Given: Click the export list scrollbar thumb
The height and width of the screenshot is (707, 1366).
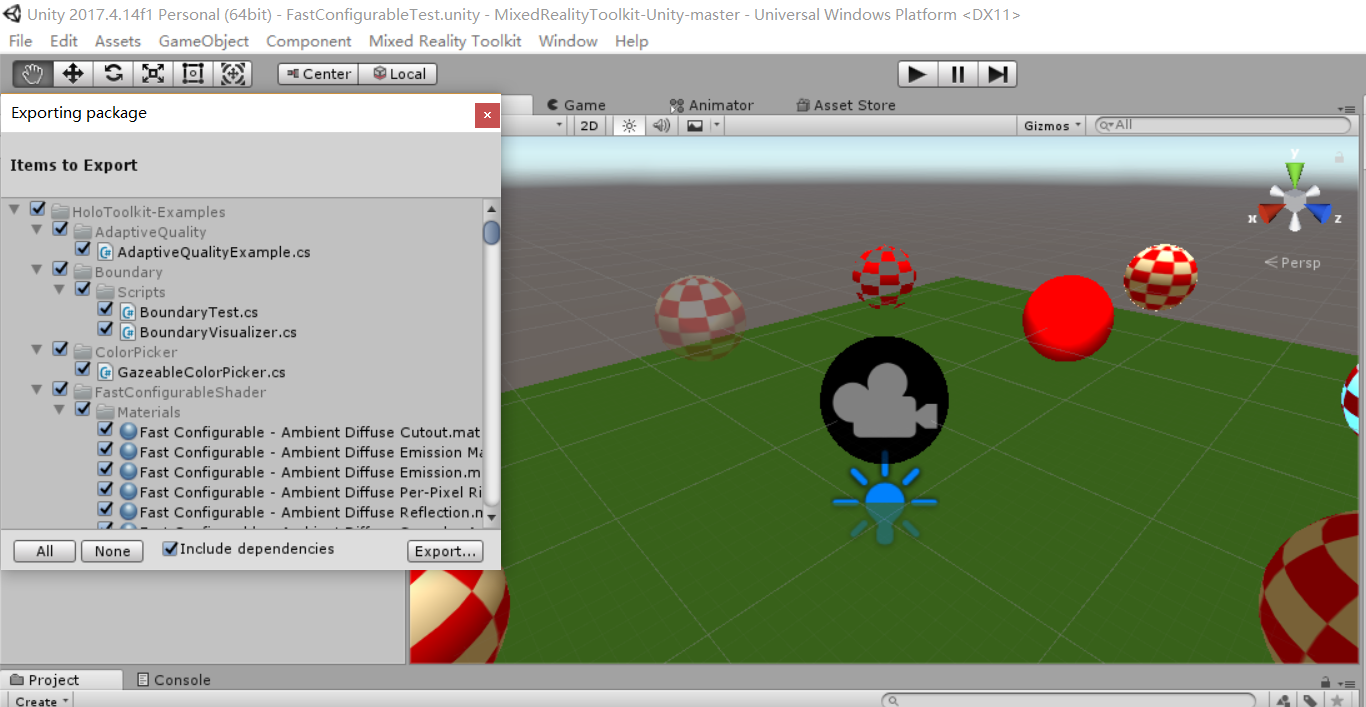Looking at the screenshot, I should (491, 232).
